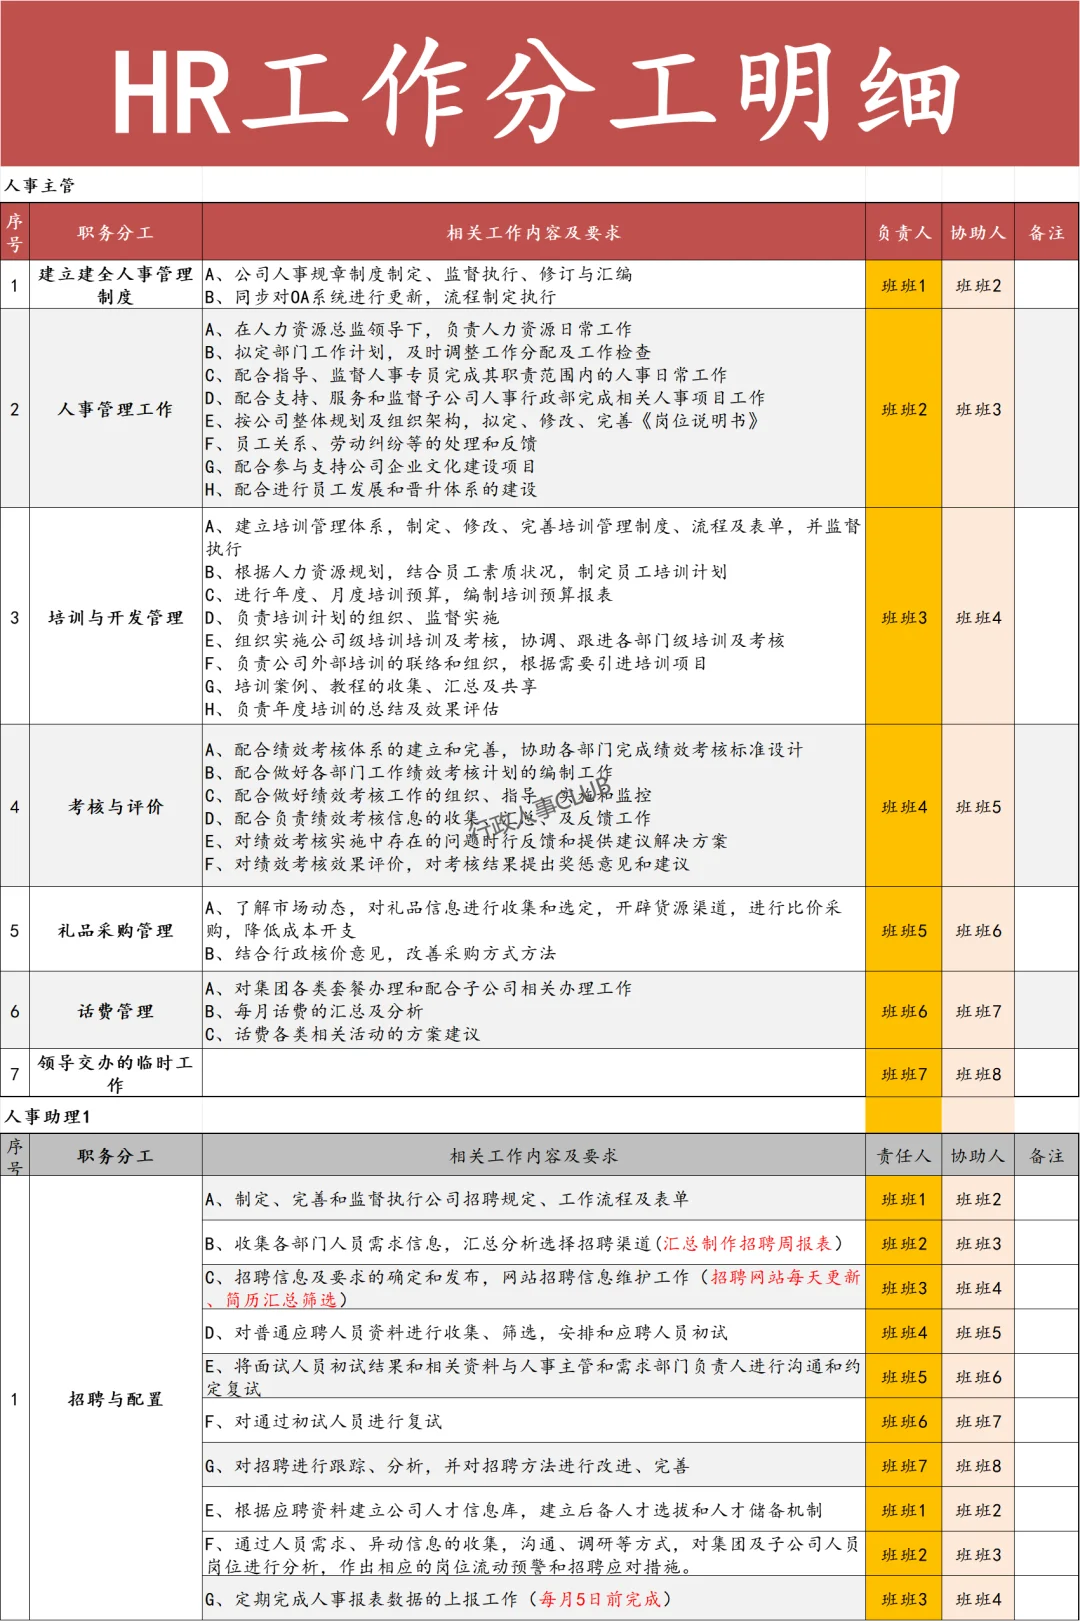Click red text "招聘网站每天更新"
This screenshot has height=1621, width=1080.
(786, 1277)
